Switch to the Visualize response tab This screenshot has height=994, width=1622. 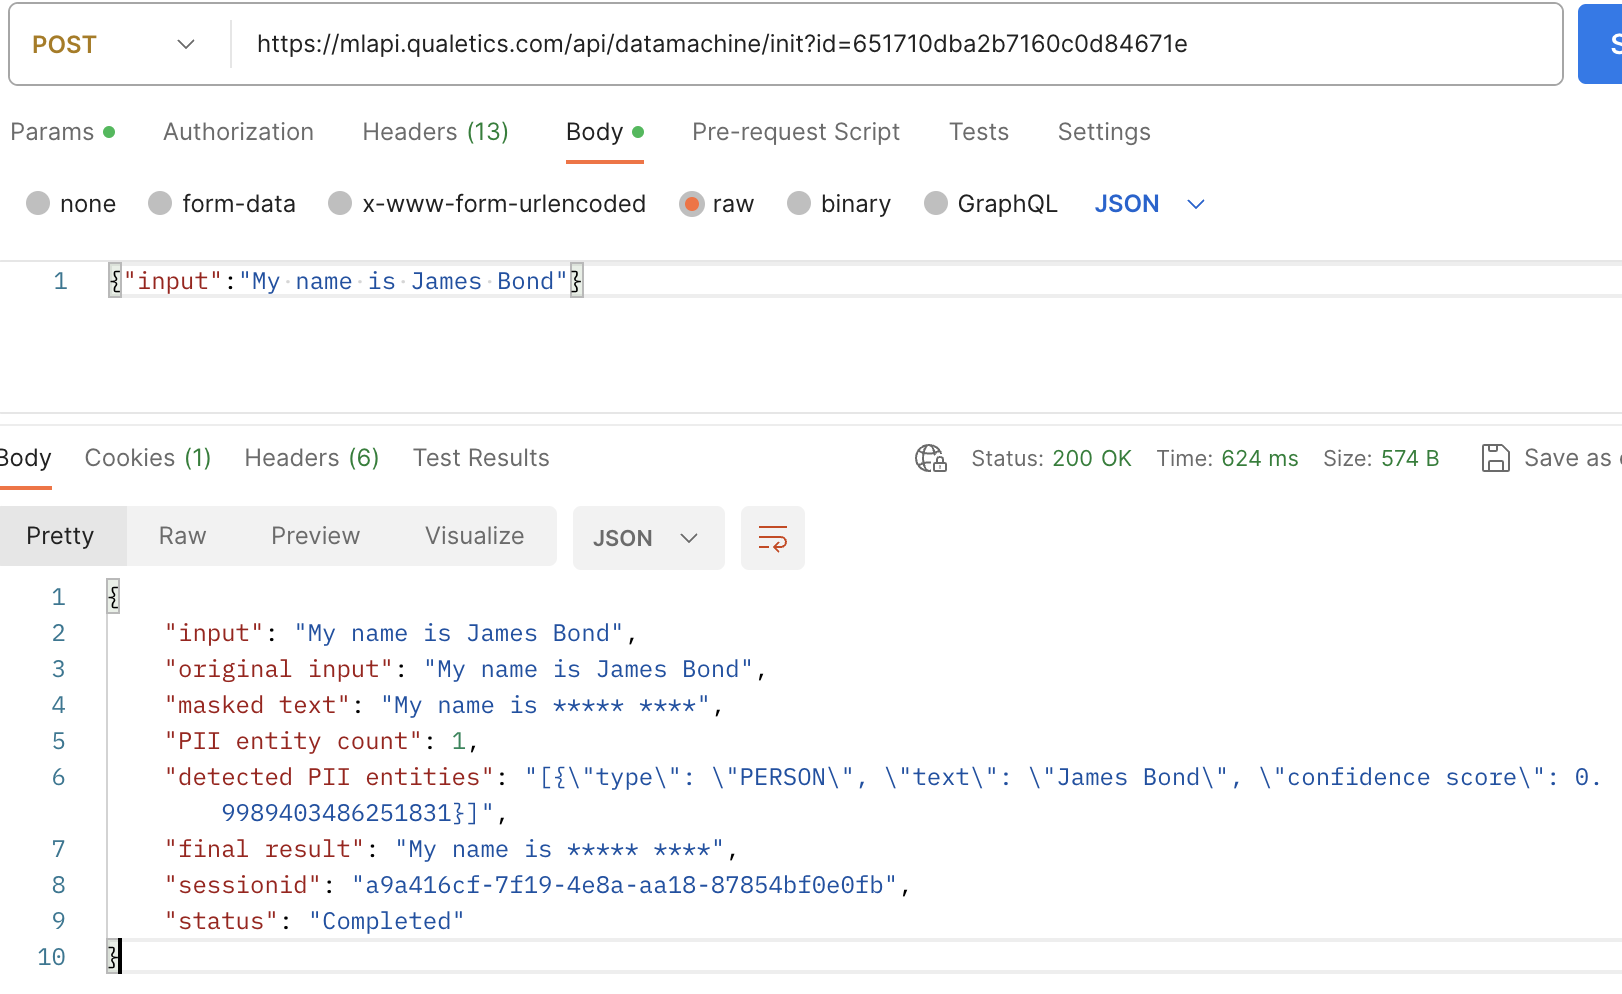pos(473,535)
